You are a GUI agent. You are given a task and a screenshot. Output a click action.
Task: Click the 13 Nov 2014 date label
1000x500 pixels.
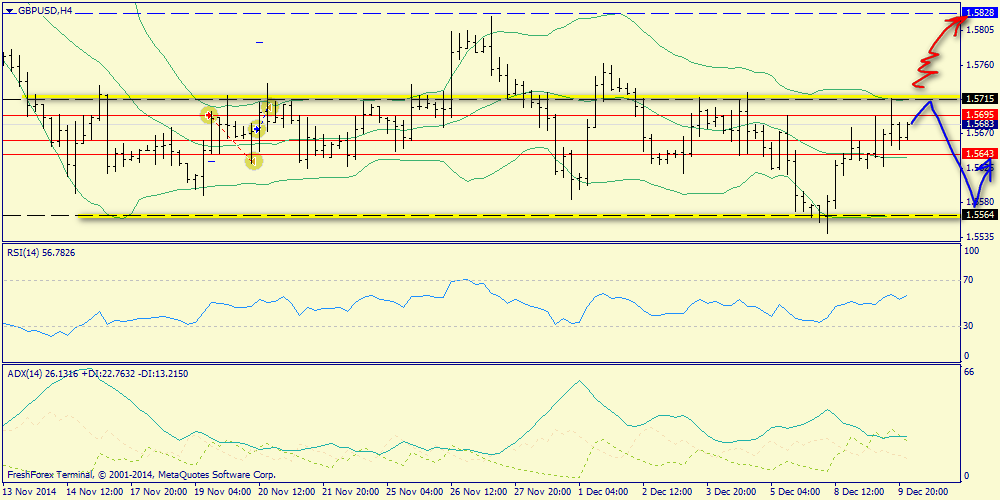[29, 492]
